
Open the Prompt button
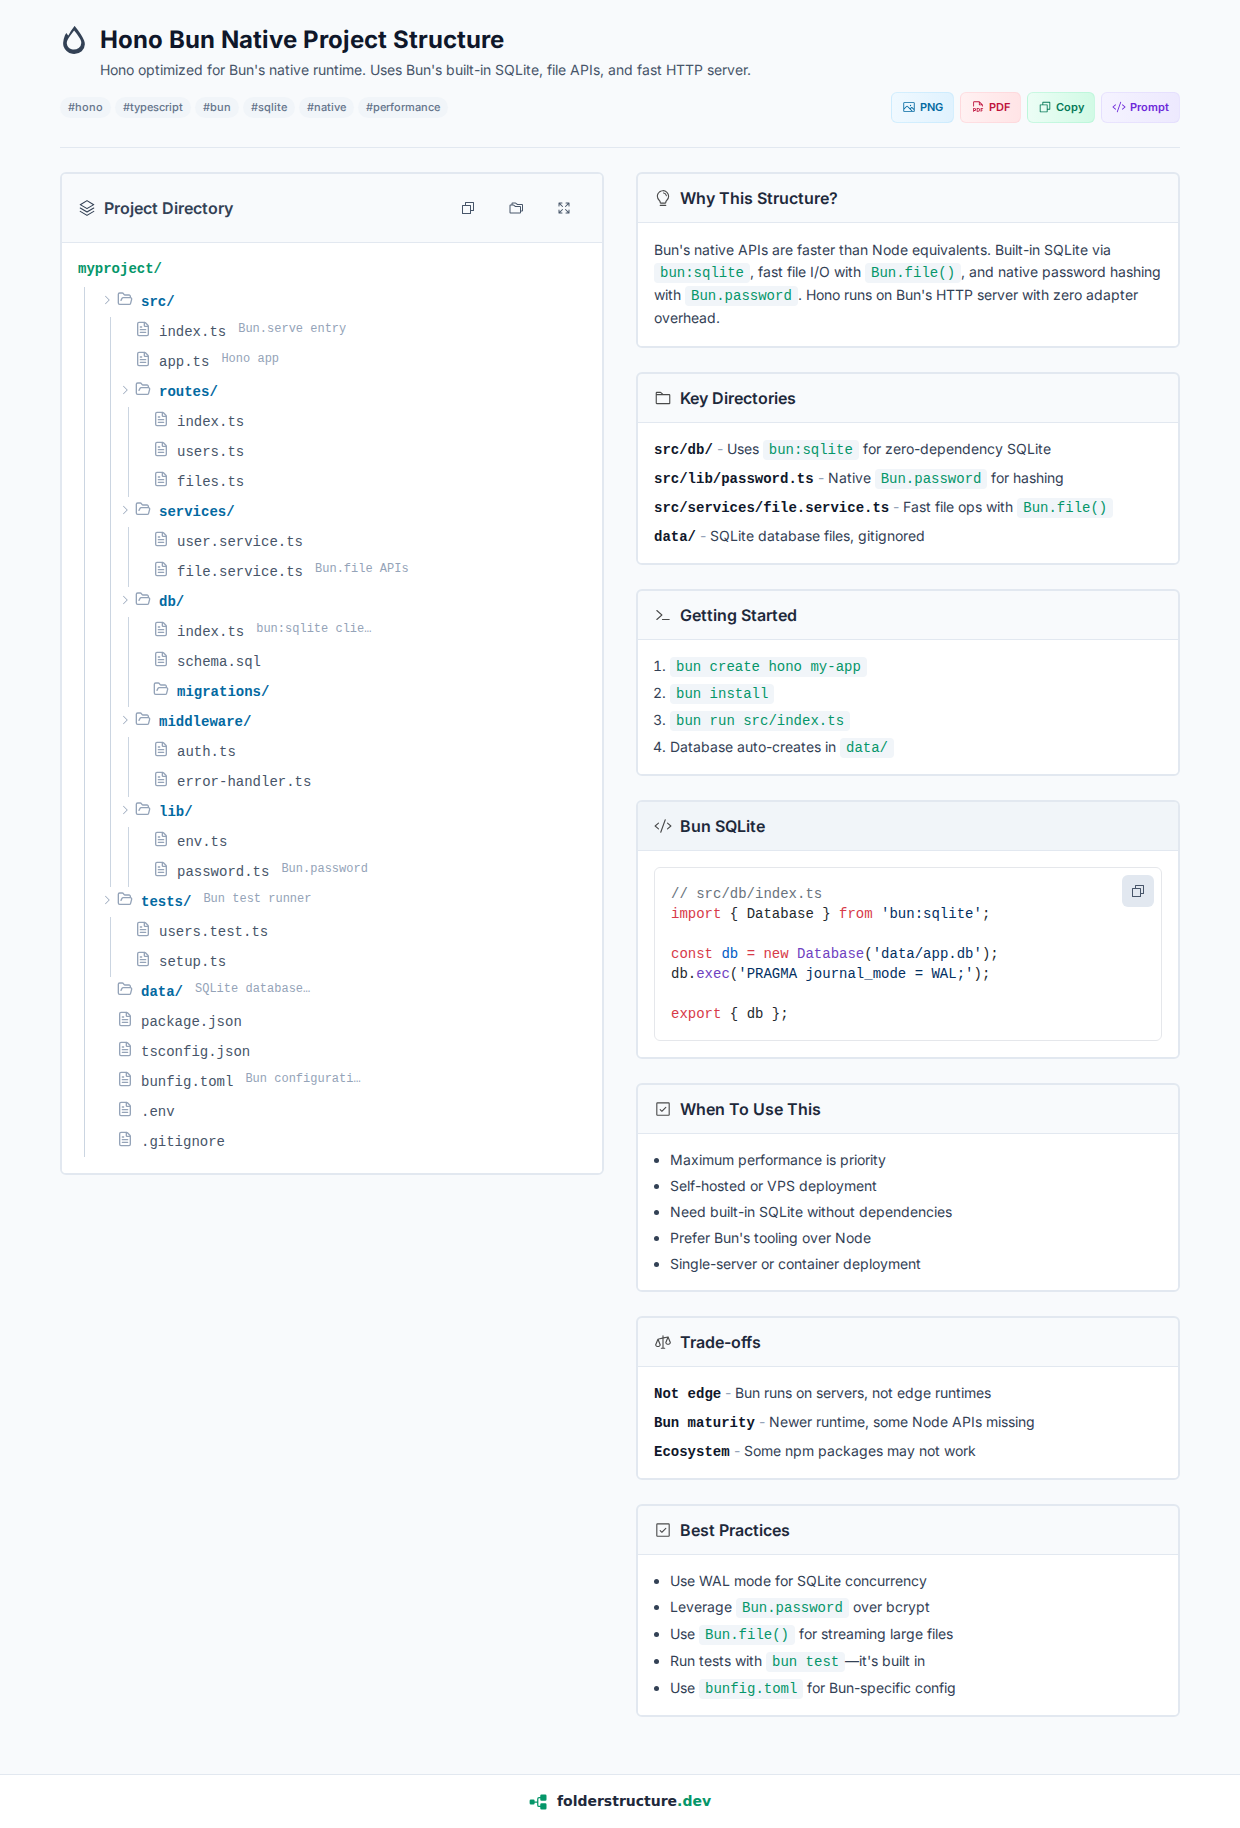pos(1140,107)
